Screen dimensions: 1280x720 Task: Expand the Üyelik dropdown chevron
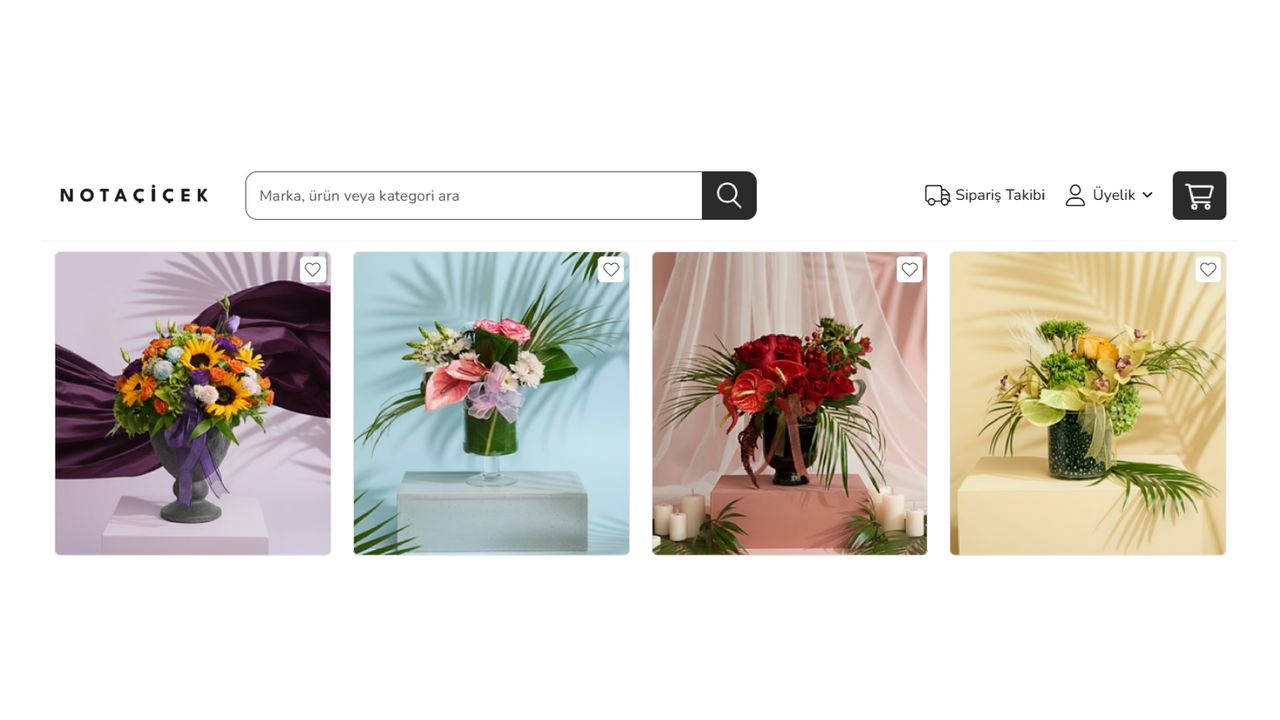pyautogui.click(x=1147, y=195)
